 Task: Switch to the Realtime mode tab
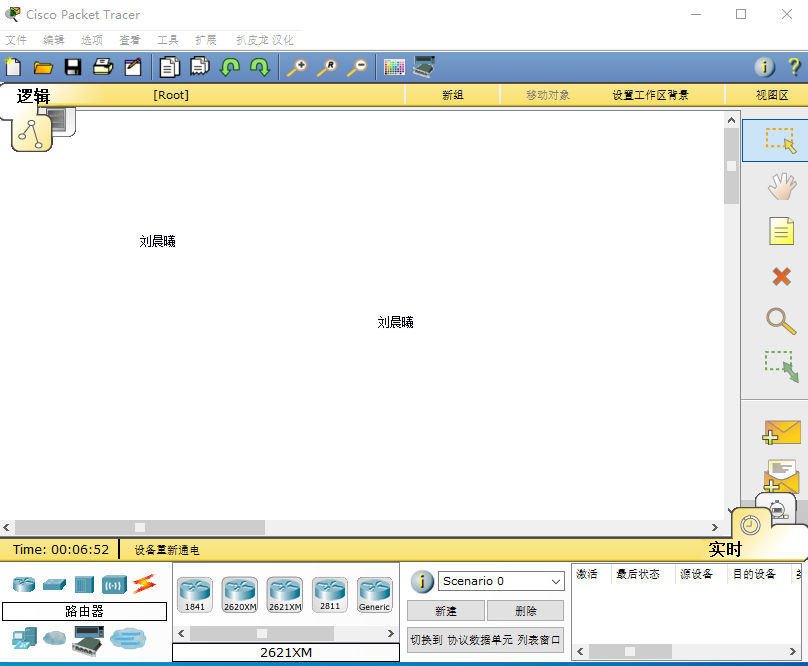[750, 526]
